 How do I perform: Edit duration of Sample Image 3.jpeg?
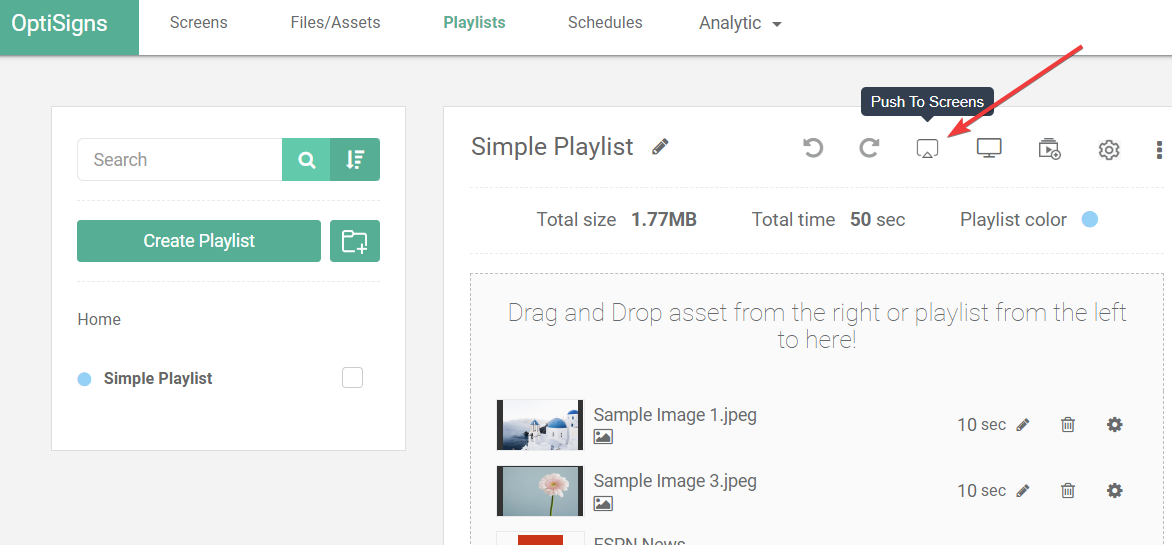pyautogui.click(x=1023, y=490)
